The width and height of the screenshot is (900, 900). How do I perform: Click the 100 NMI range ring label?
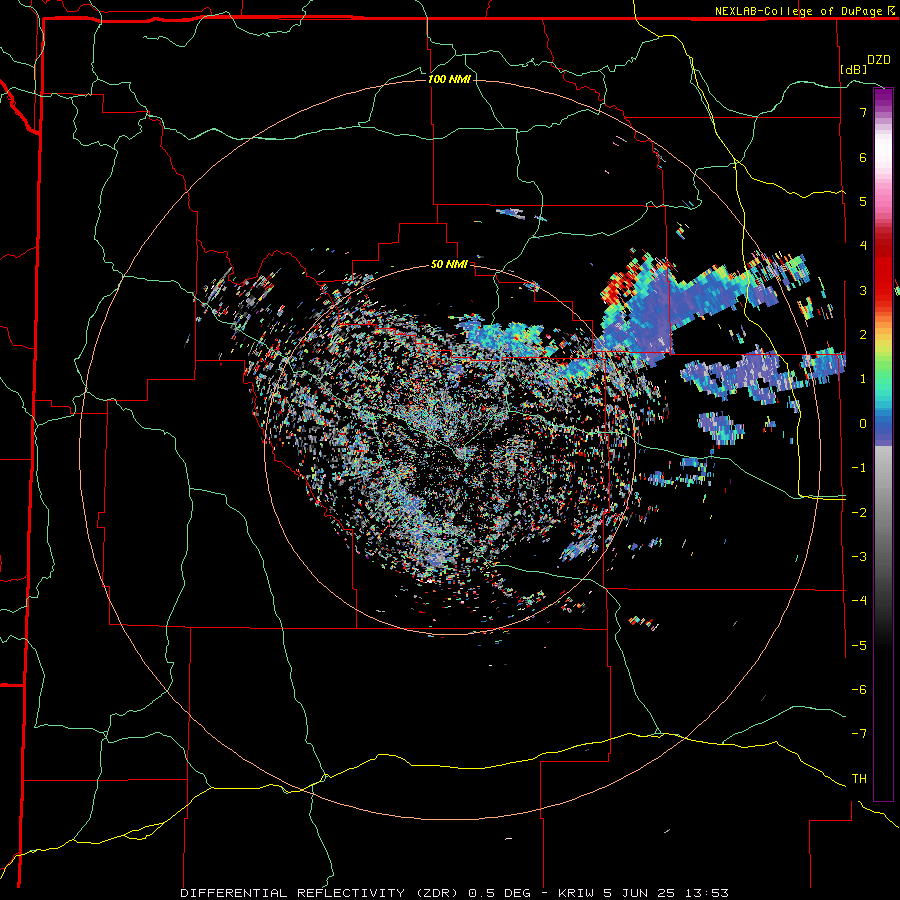click(449, 79)
